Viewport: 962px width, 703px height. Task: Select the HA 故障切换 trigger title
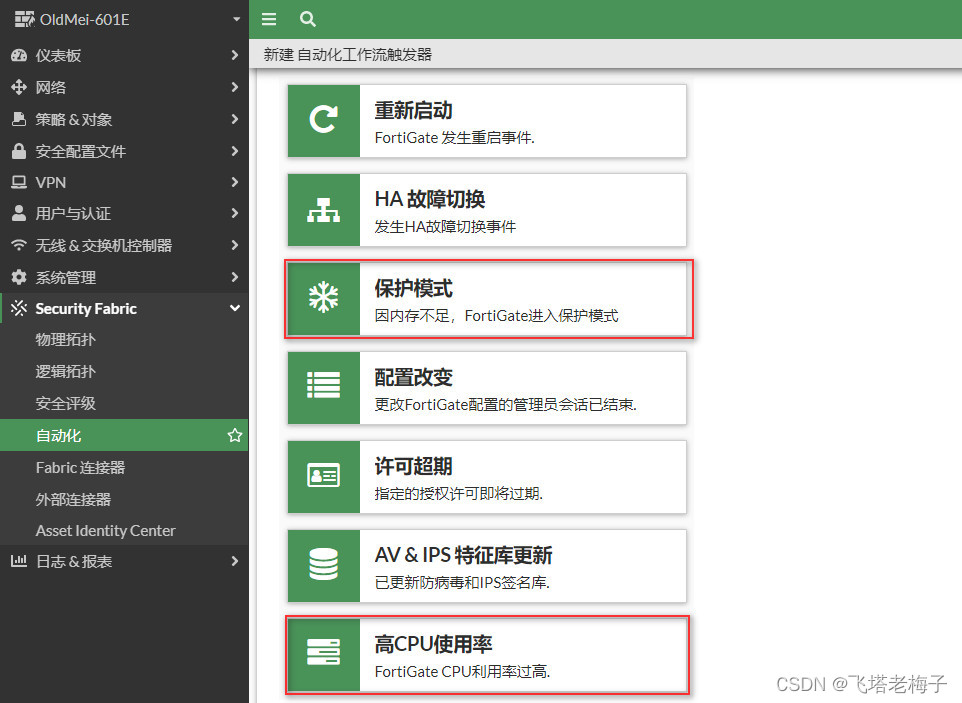(x=430, y=199)
